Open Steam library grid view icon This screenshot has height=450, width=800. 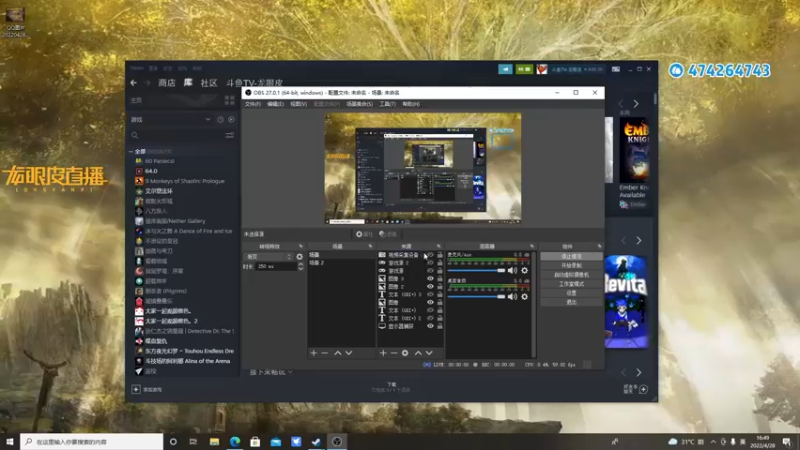(230, 100)
